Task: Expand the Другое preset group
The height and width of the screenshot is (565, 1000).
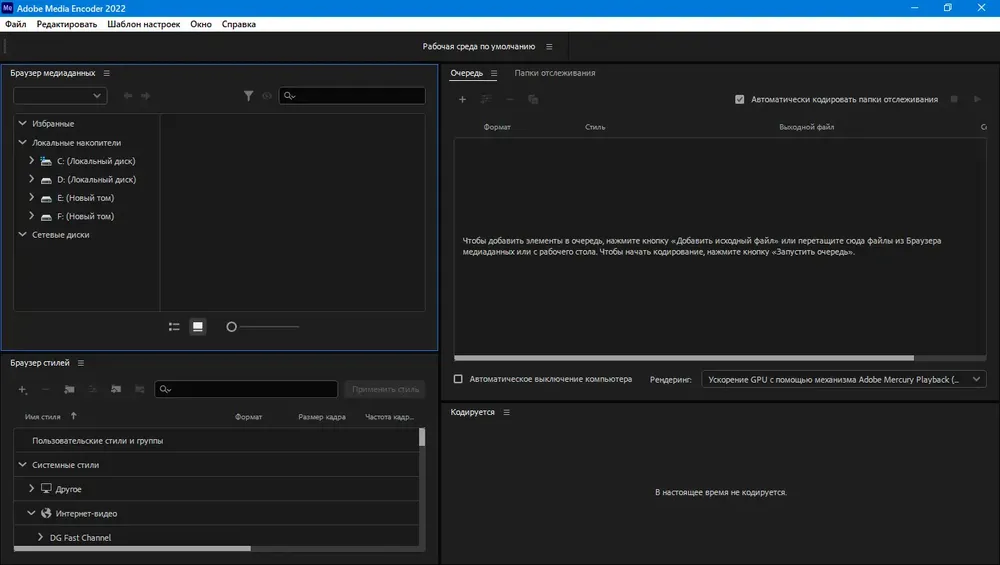Action: pyautogui.click(x=31, y=488)
